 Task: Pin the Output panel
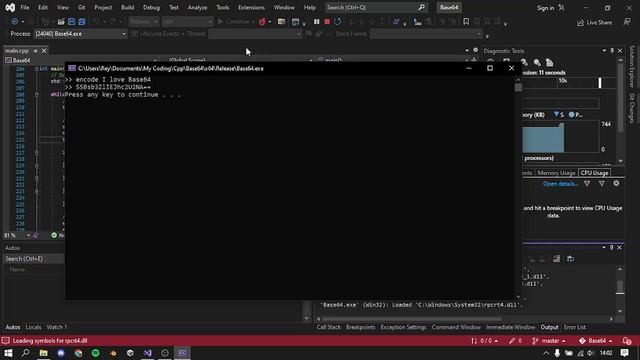click(611, 247)
